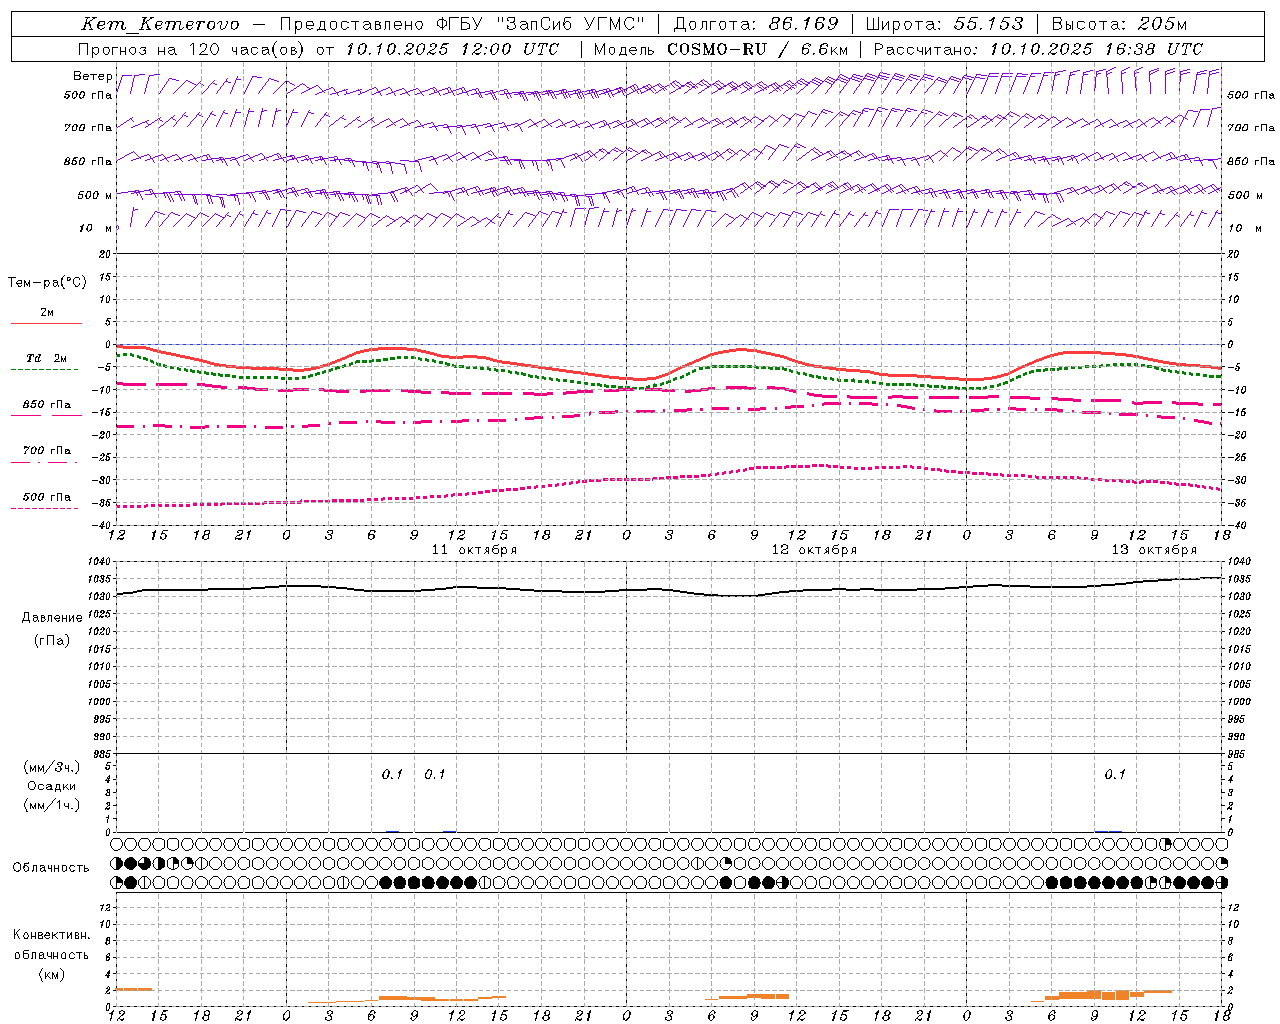Click the 'Давление' pressure section label
The width and height of the screenshot is (1280, 1024).
pyautogui.click(x=52, y=618)
